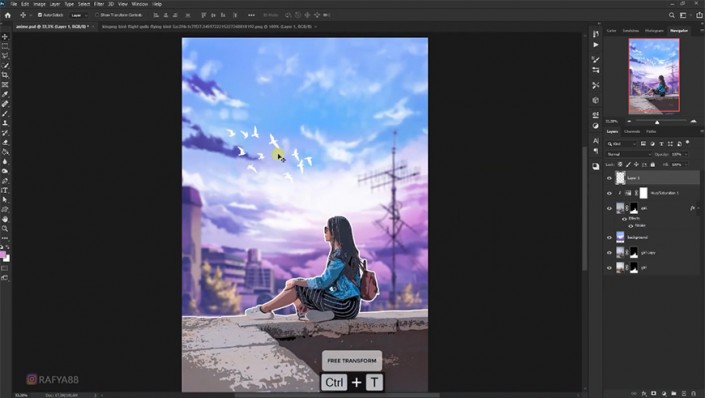Viewport: 705px width, 398px height.
Task: Select the Hand tool
Action: point(5,219)
